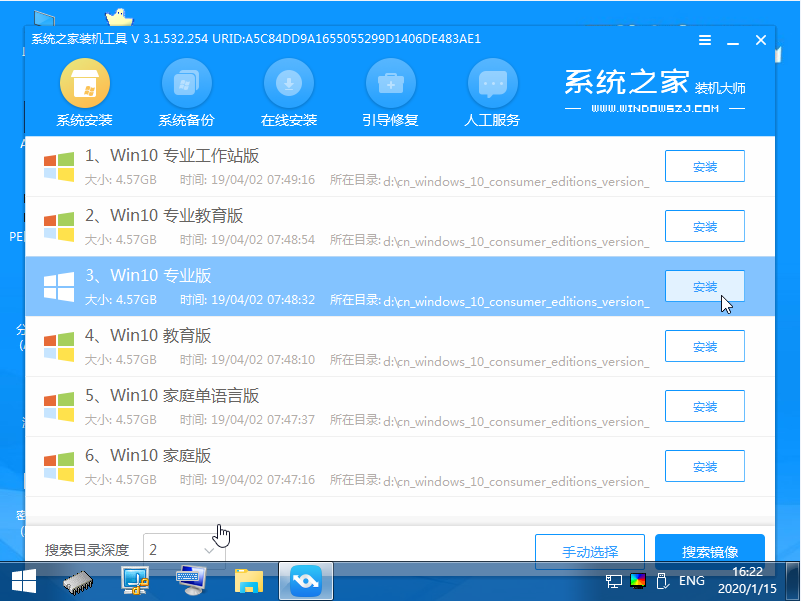Open the 系统安装 section
The width and height of the screenshot is (801, 601).
click(x=84, y=90)
